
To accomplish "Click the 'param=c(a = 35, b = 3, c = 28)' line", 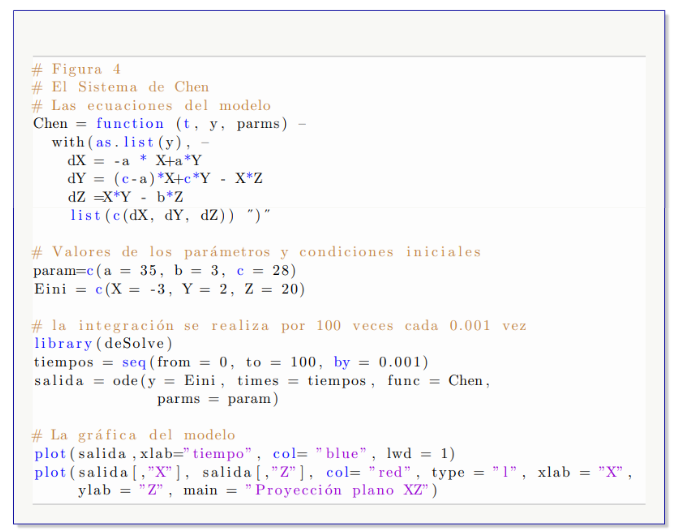I will (164, 270).
